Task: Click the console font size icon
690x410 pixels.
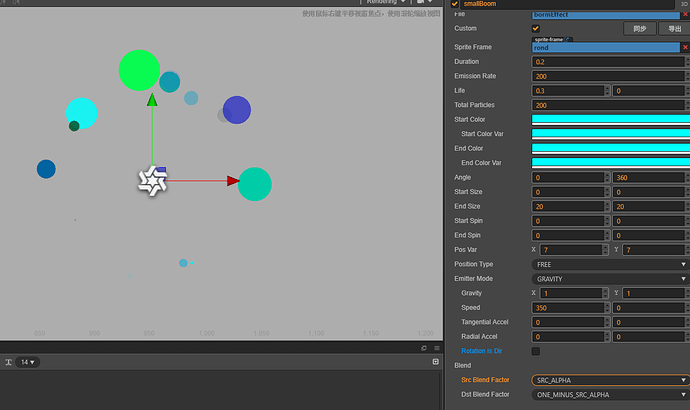Action: (x=8, y=362)
